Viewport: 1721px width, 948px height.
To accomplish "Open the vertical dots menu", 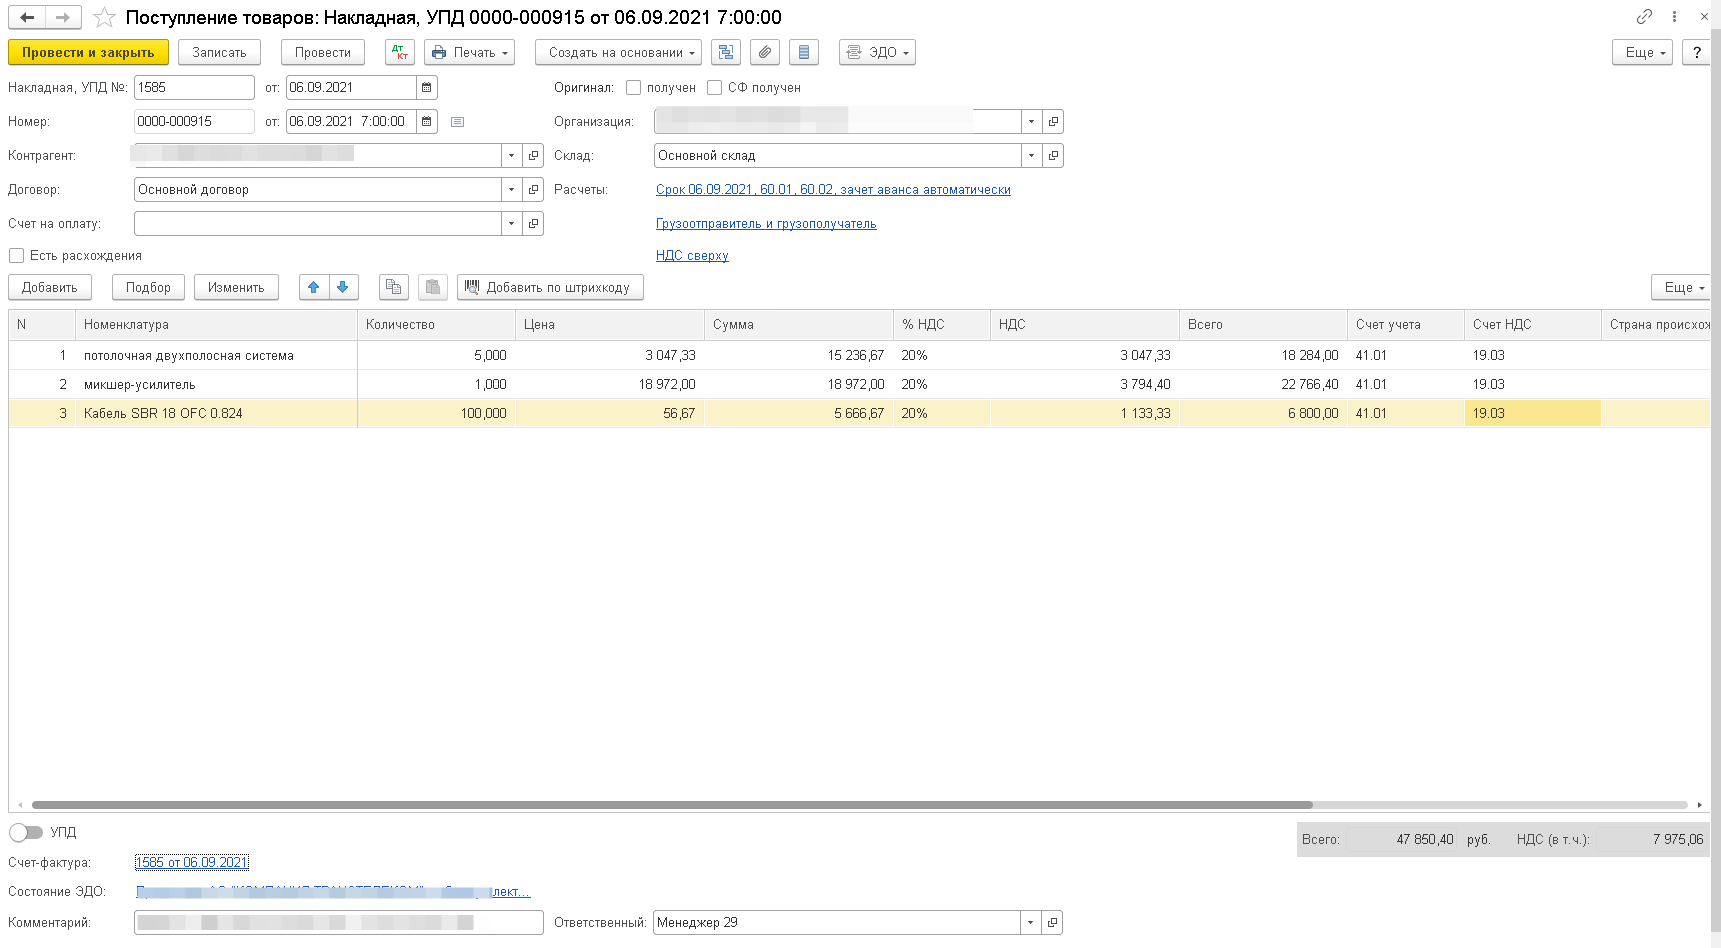I will (1674, 17).
